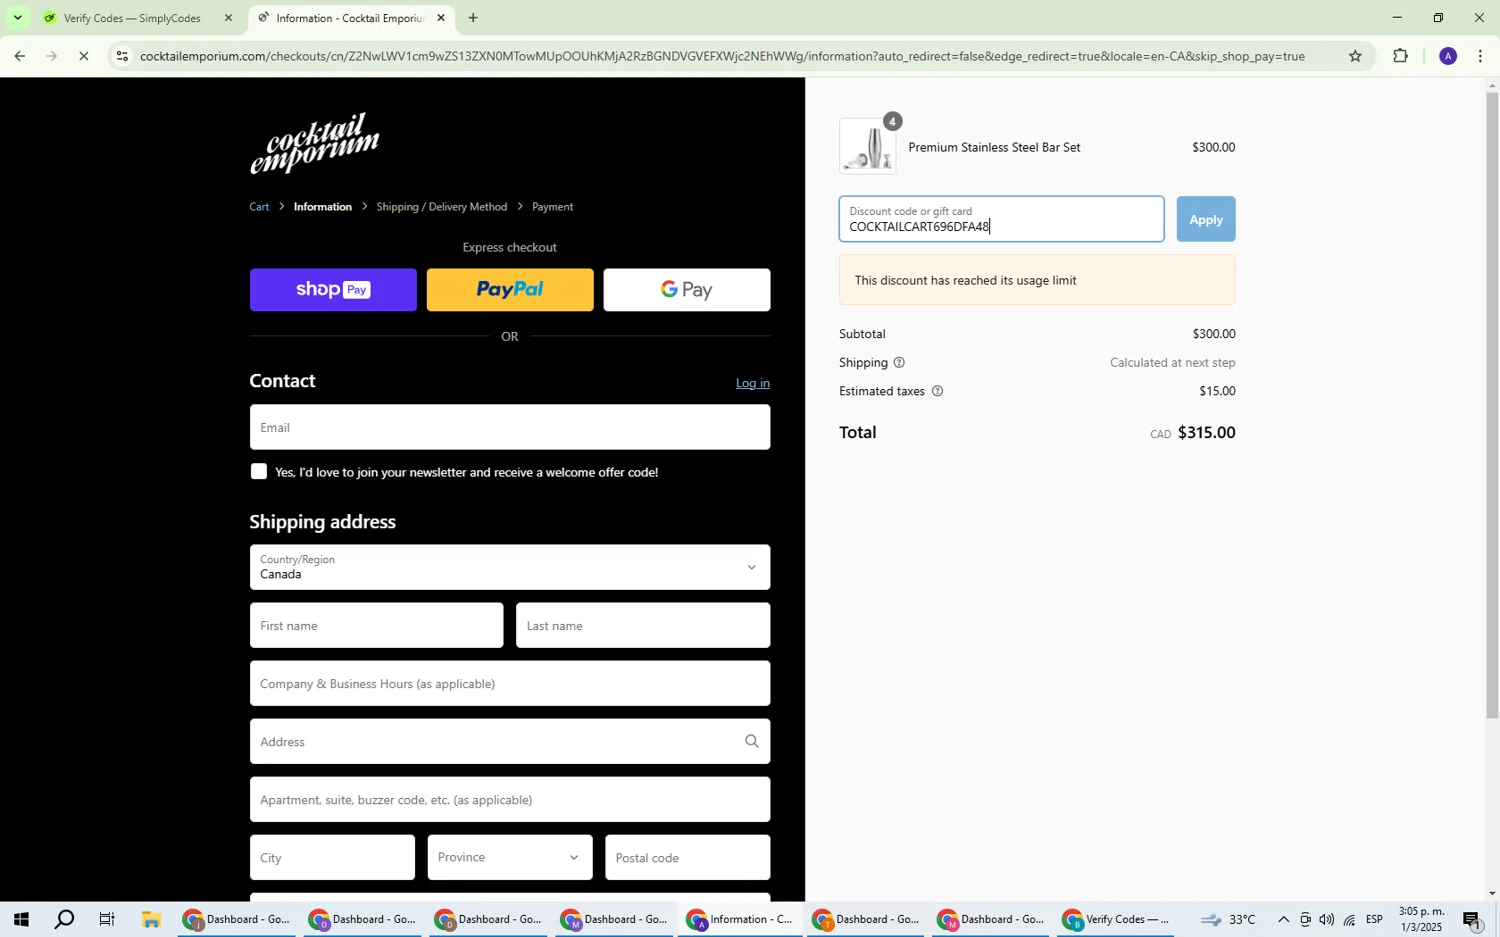Viewport: 1500px width, 937px height.
Task: Open the browser extensions puzzle icon
Action: 1400,56
